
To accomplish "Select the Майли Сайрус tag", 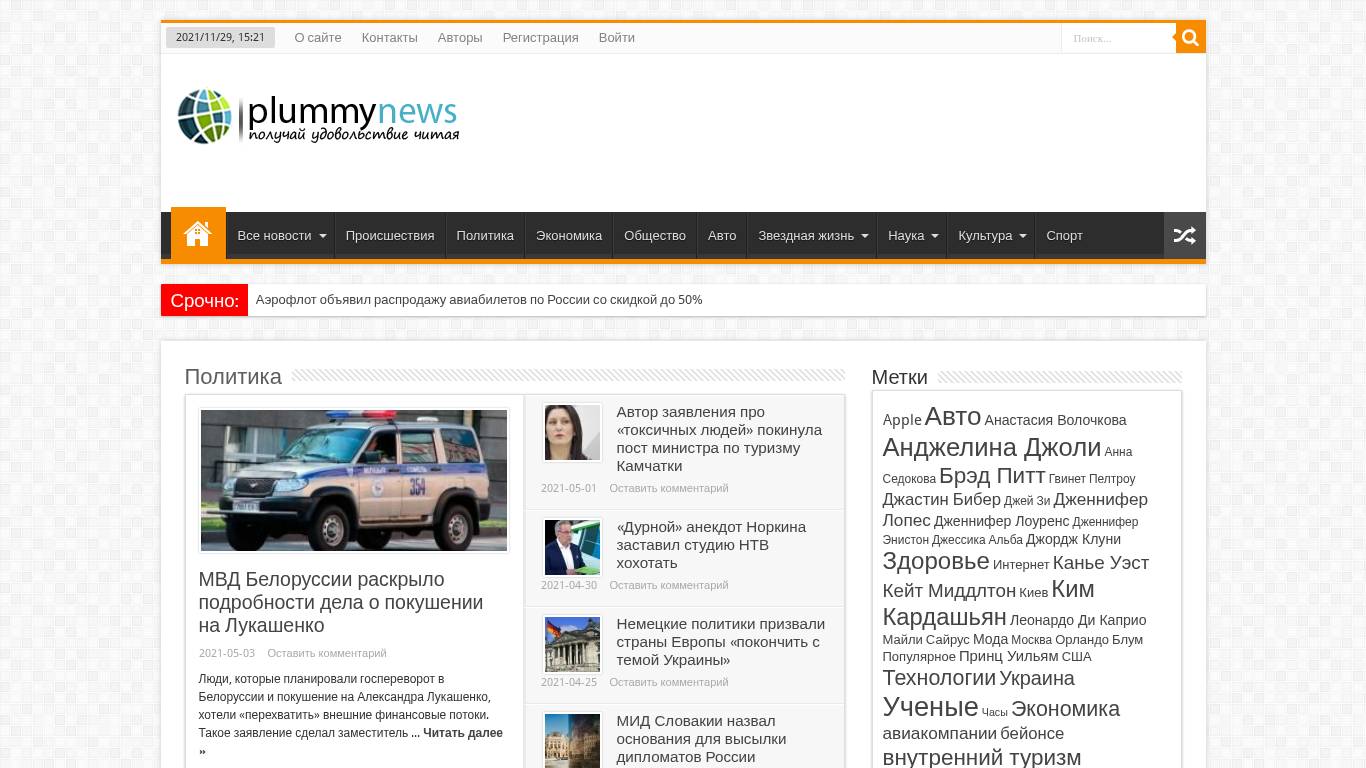I will (926, 639).
